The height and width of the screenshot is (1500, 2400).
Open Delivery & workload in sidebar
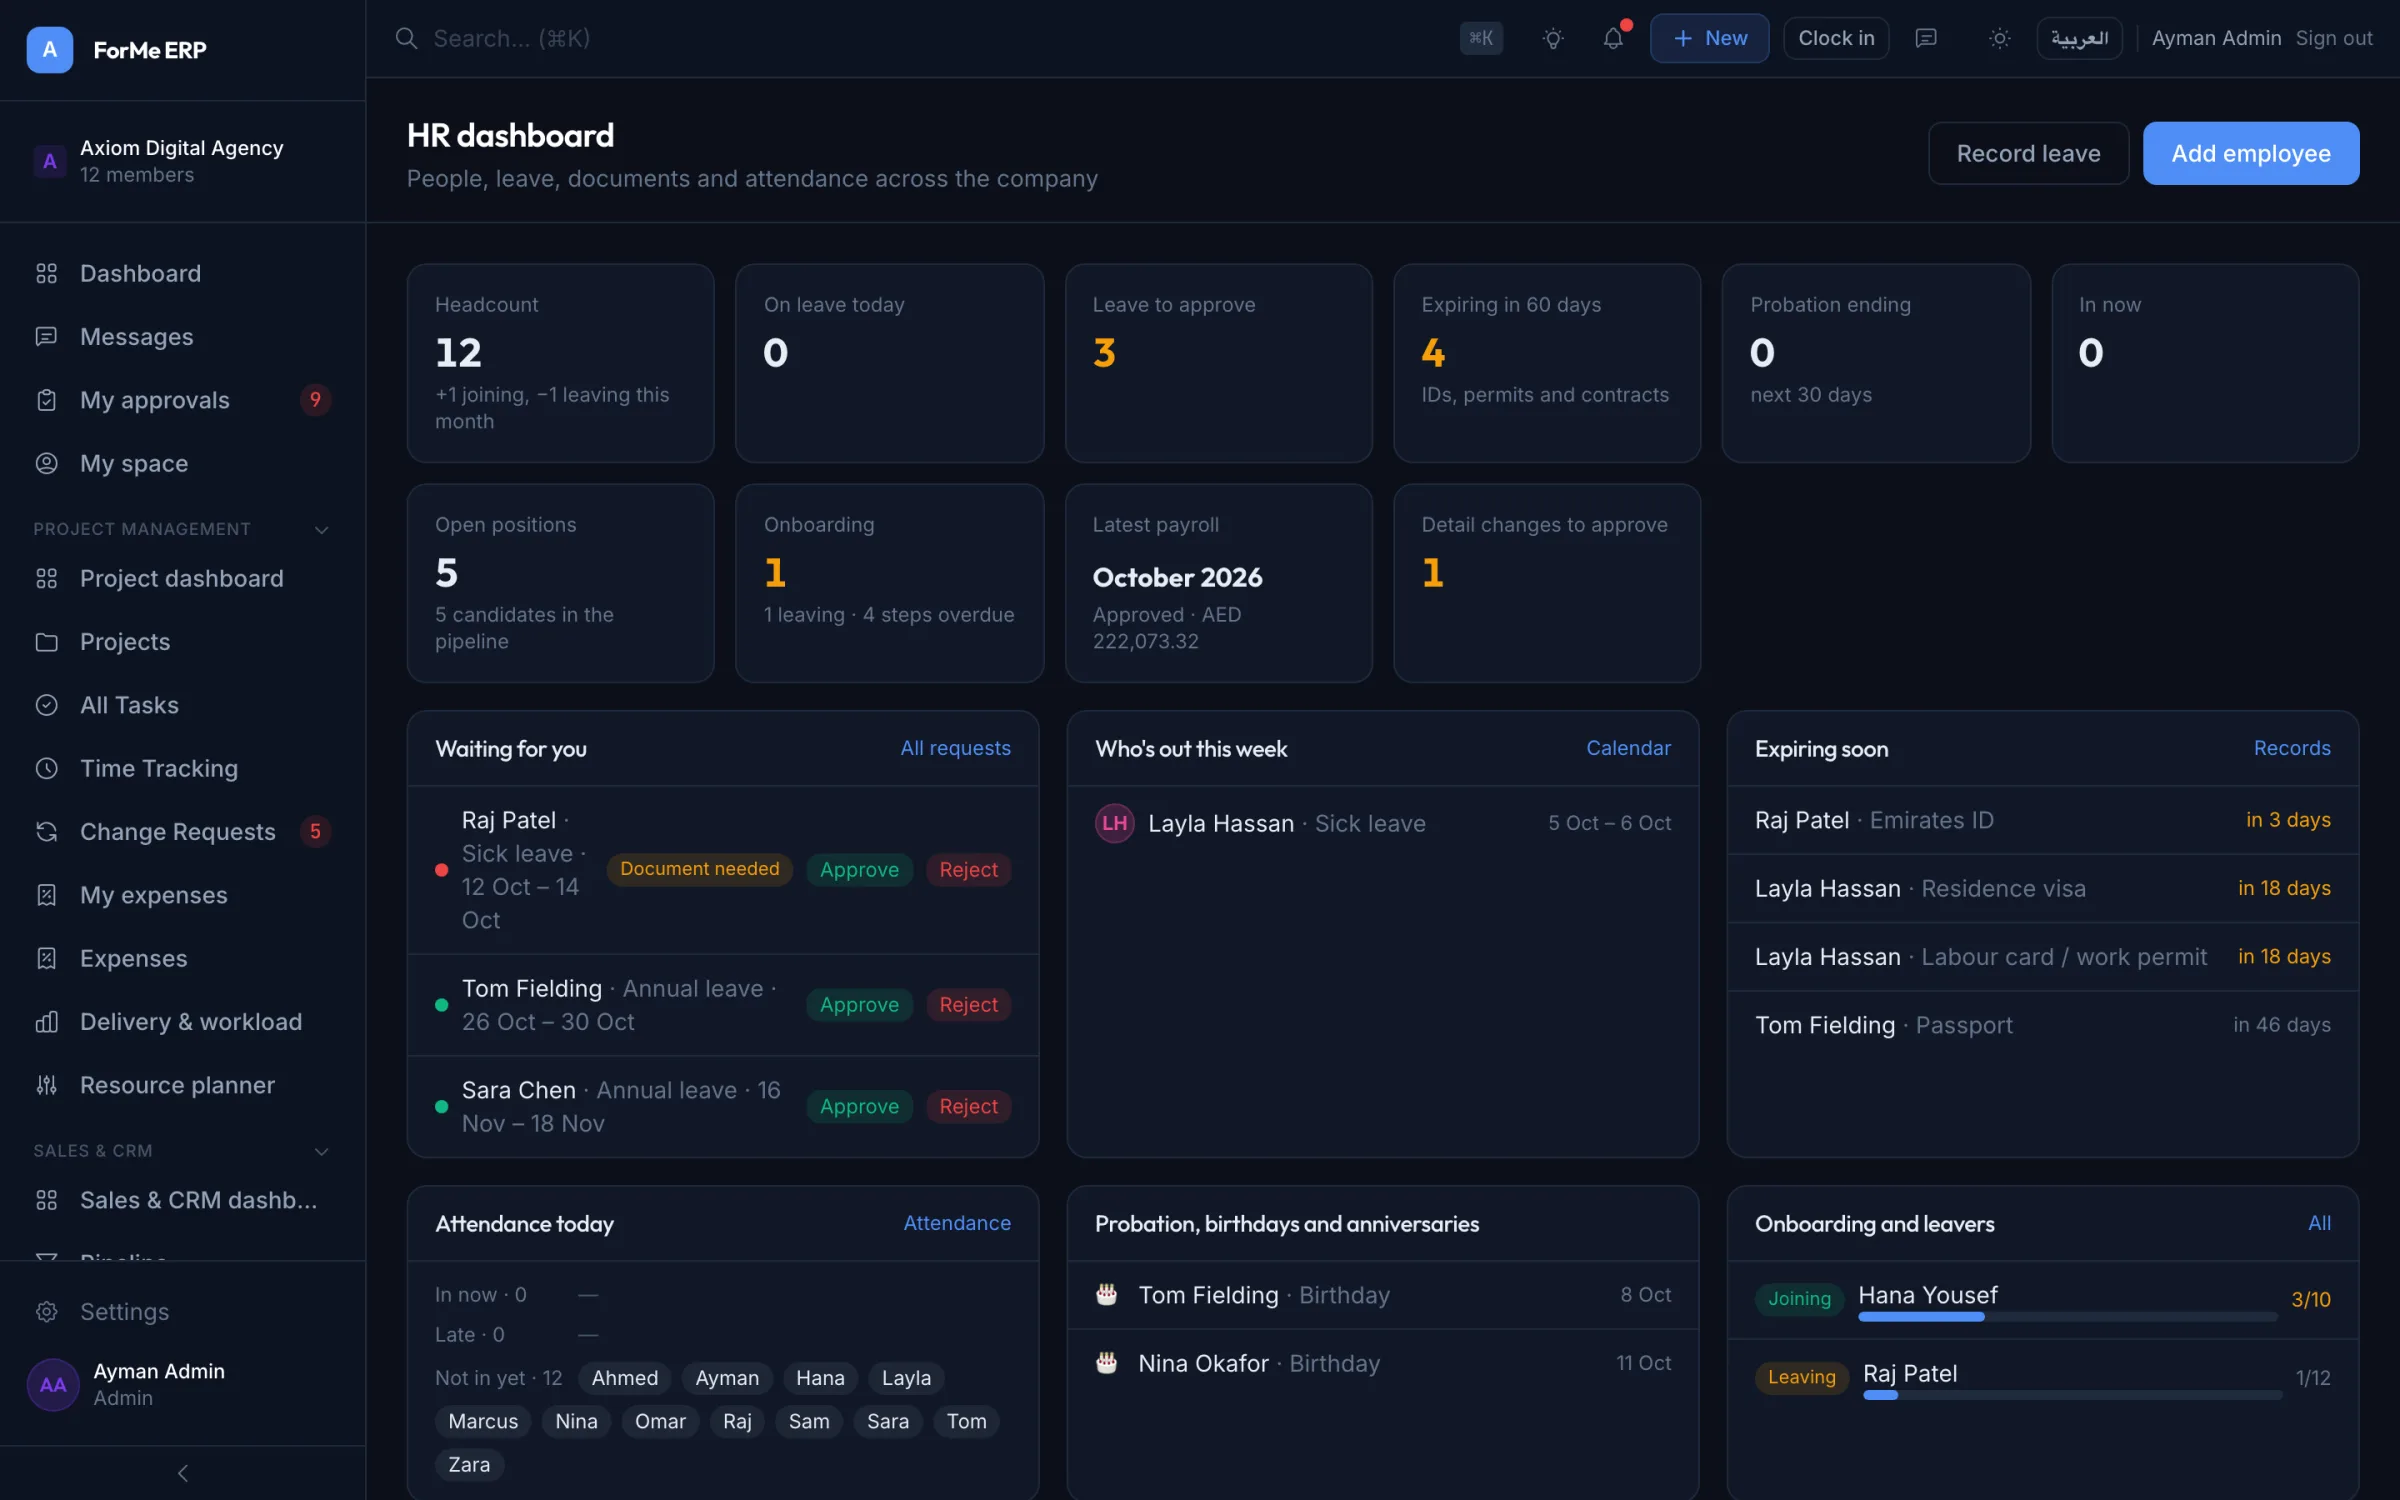pos(182,1021)
